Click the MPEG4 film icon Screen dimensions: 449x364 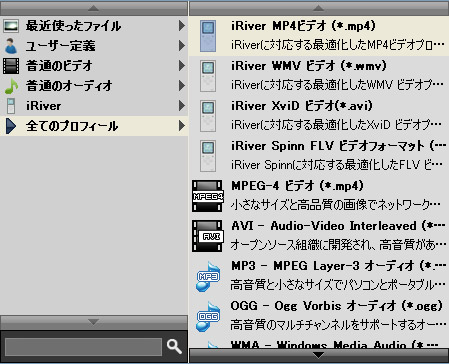(x=207, y=196)
